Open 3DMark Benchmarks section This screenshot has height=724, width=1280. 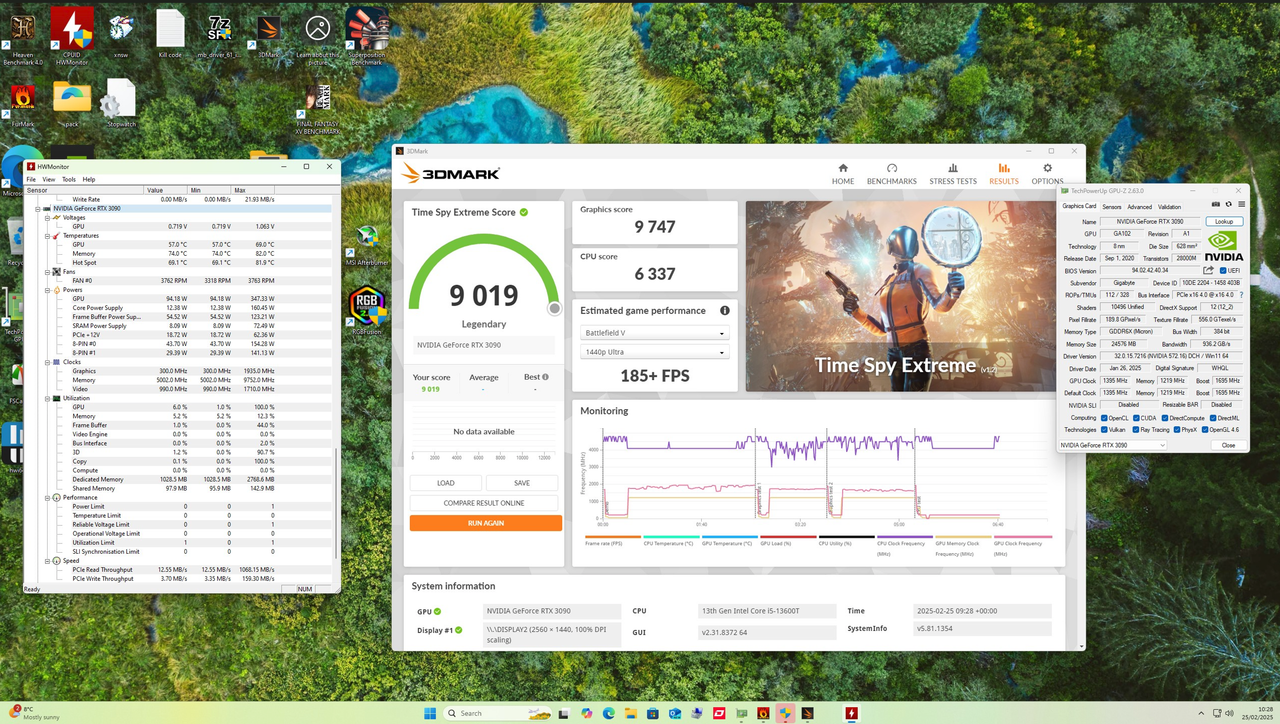pyautogui.click(x=892, y=174)
